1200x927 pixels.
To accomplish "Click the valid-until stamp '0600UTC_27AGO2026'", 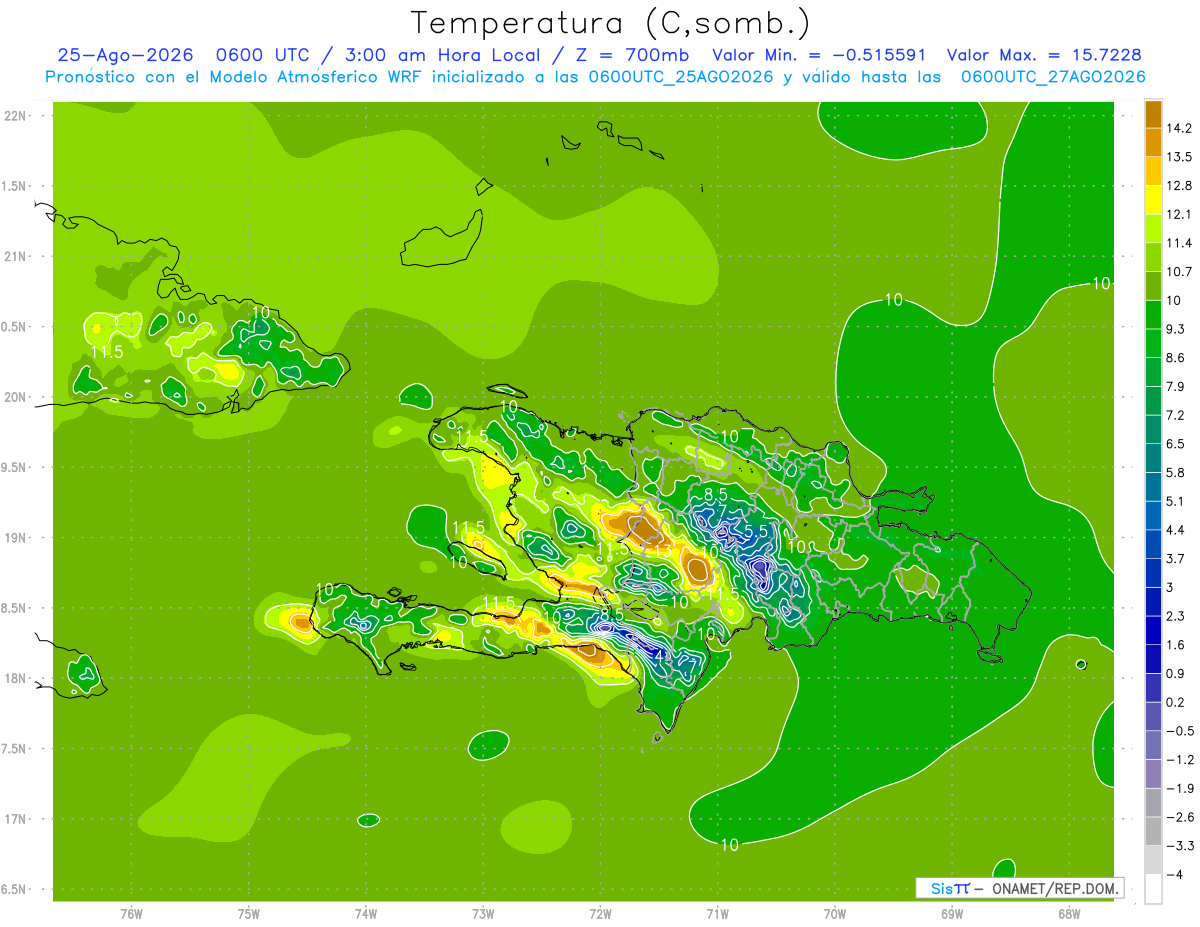I will click(x=1053, y=77).
